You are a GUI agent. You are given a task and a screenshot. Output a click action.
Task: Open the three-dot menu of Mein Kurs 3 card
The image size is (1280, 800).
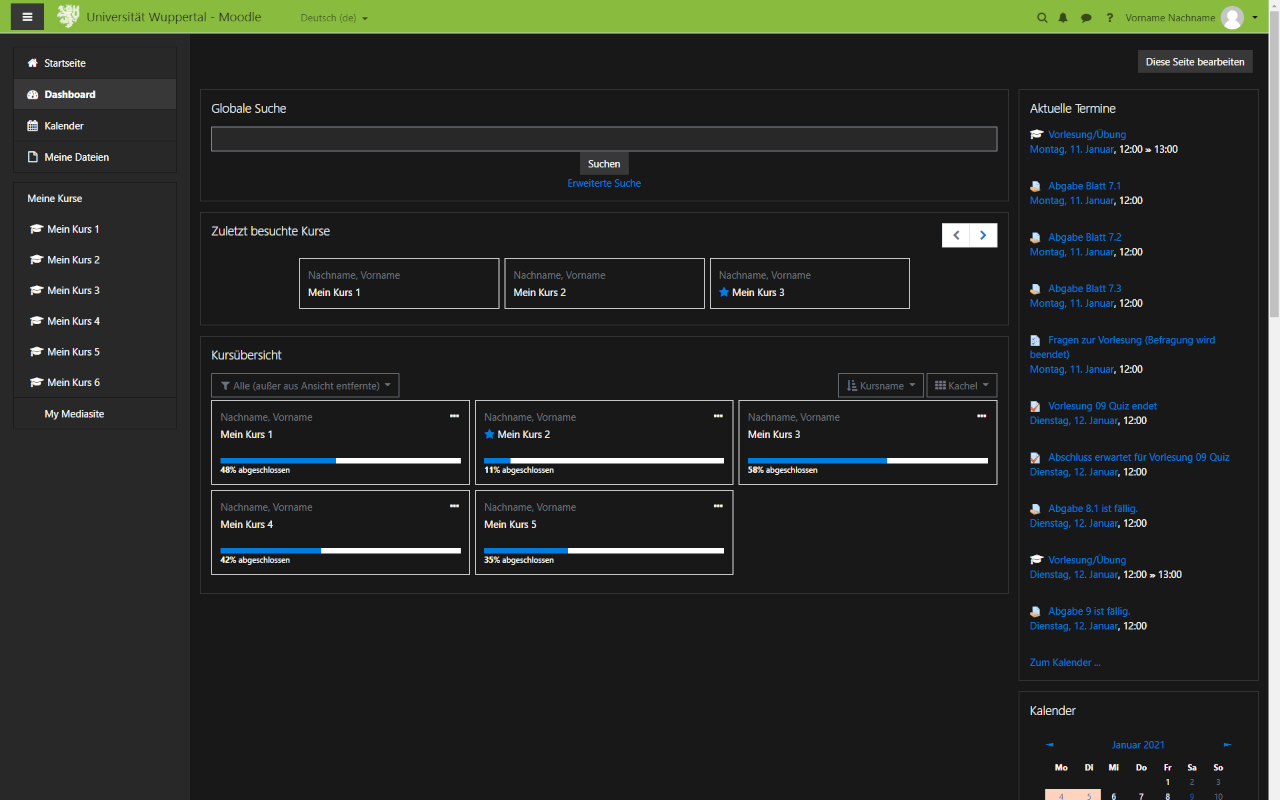coord(981,416)
